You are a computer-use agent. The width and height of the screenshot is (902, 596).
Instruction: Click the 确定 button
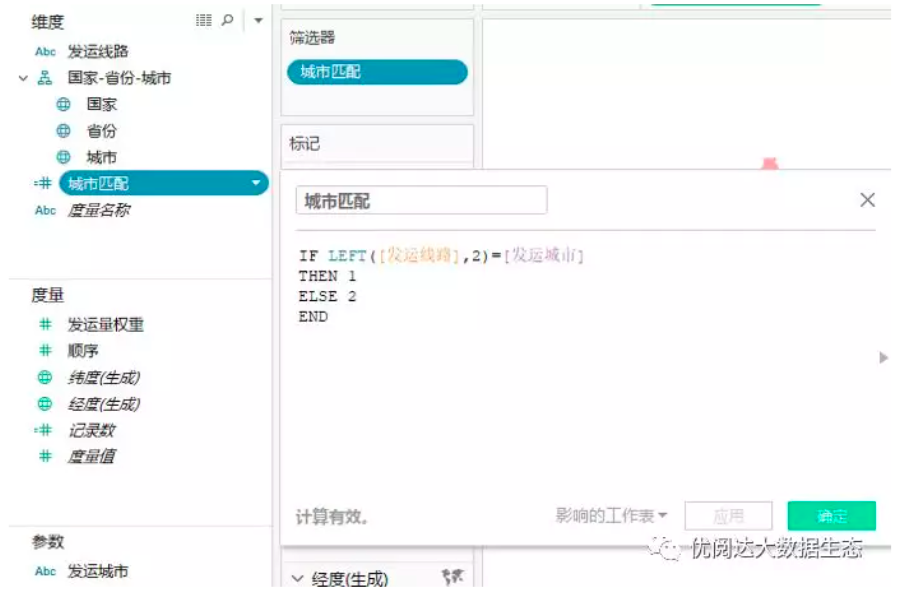(831, 516)
